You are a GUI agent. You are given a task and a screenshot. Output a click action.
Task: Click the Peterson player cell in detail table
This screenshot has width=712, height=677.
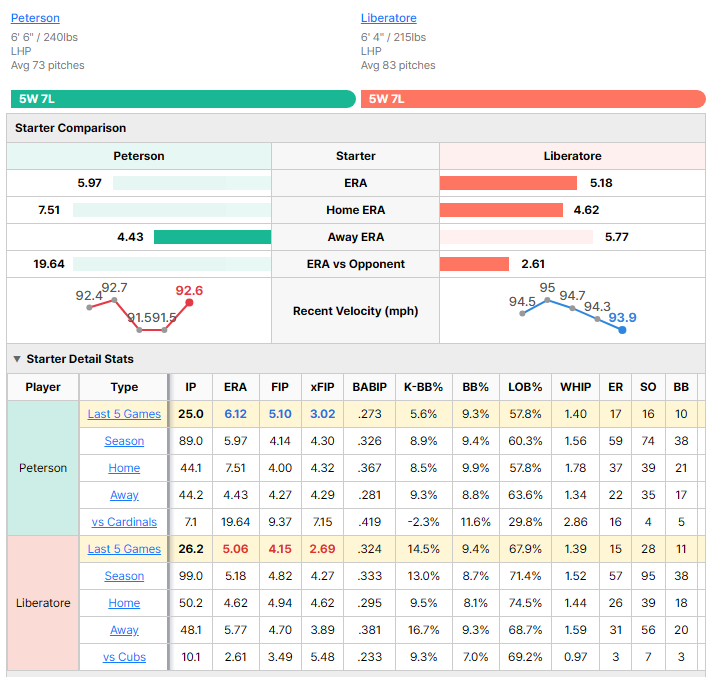click(43, 468)
